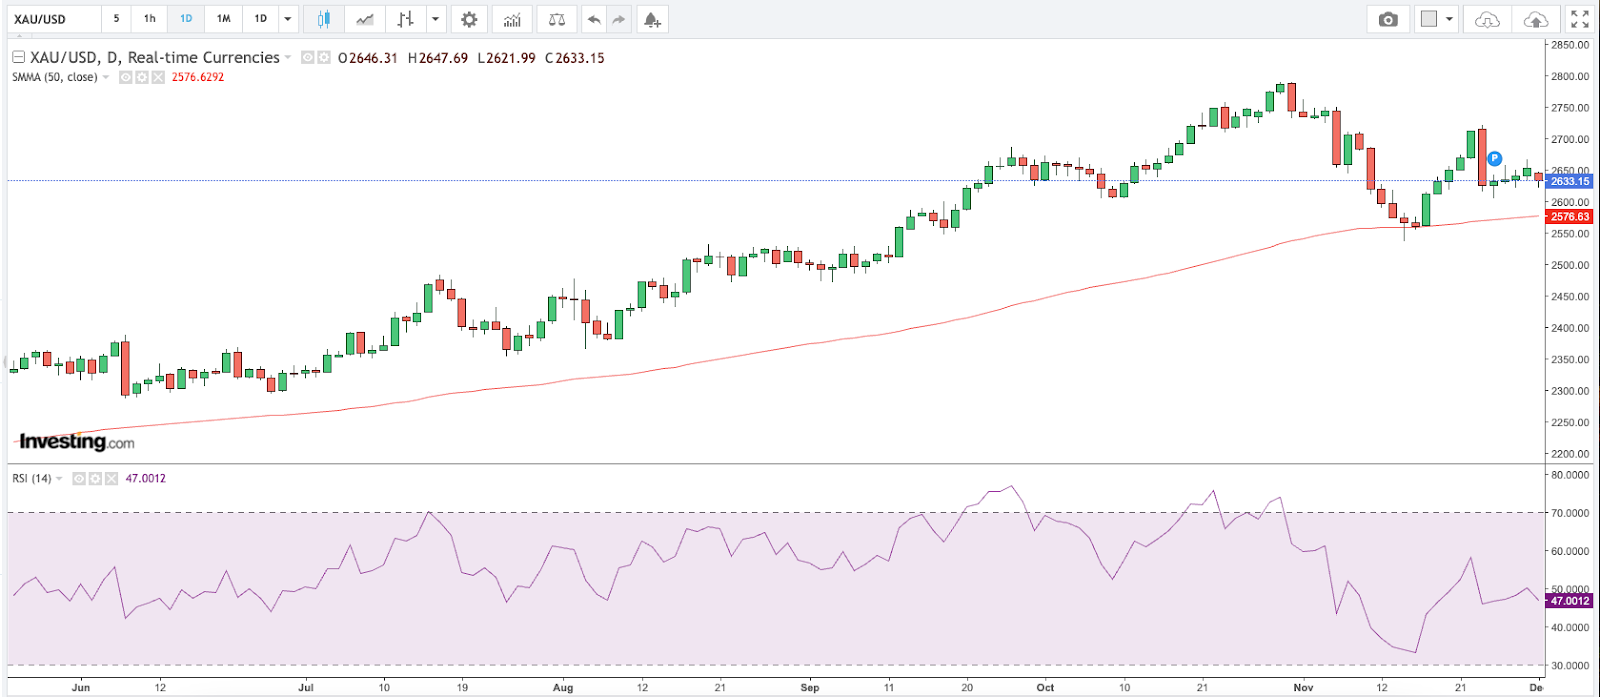1600x697 pixels.
Task: Open chart properties gear in top toolbar
Action: 469,19
